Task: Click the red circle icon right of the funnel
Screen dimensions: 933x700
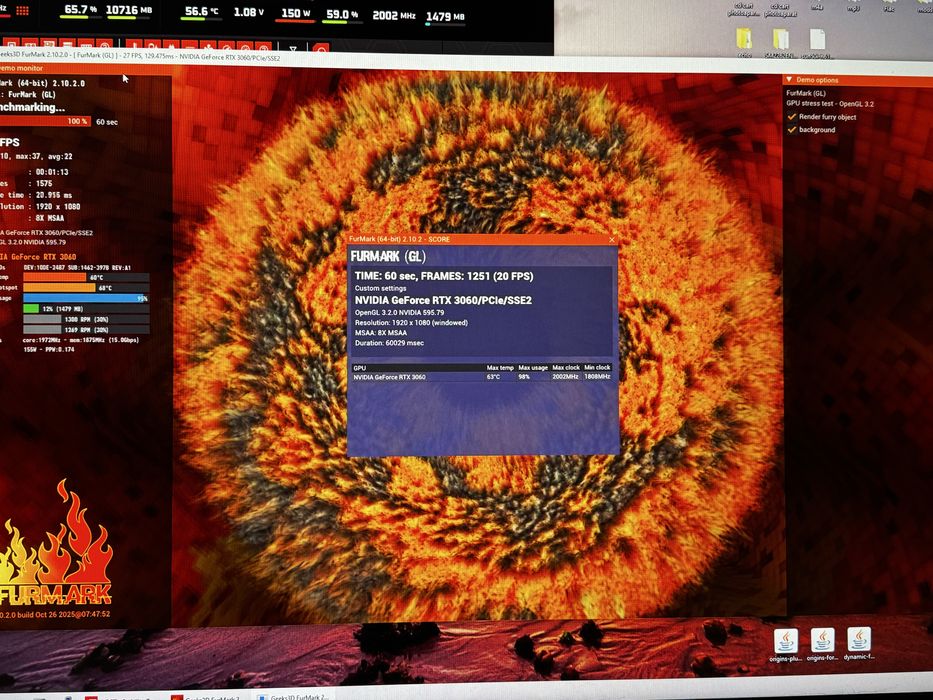Action: pos(321,49)
